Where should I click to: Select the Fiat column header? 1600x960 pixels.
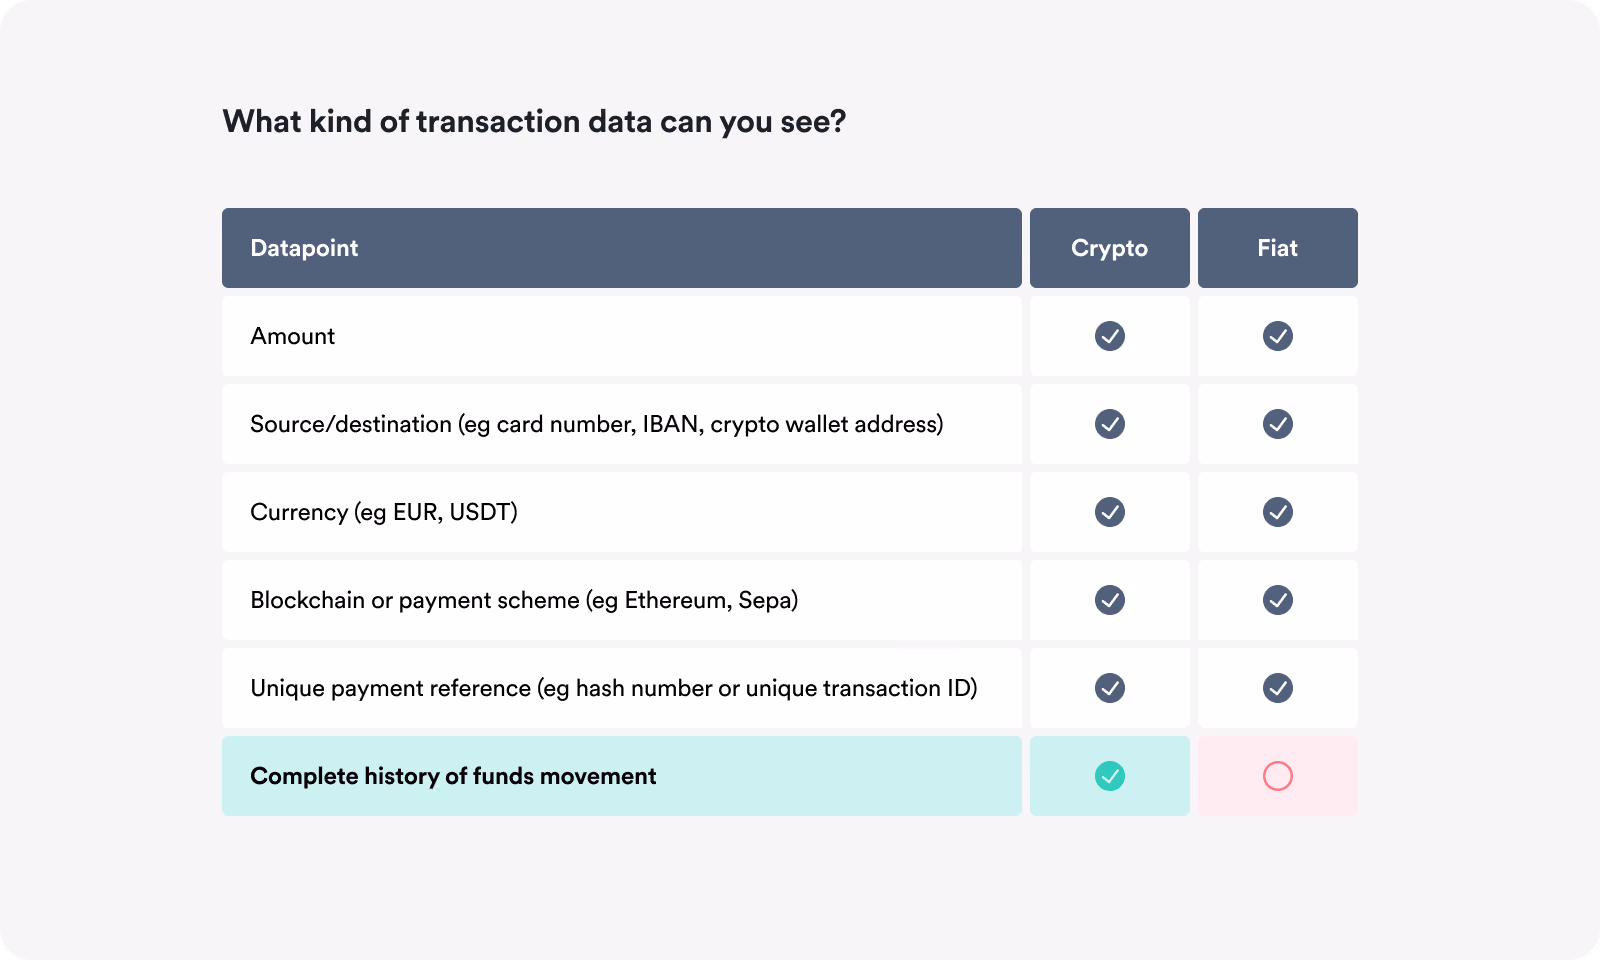pyautogui.click(x=1278, y=248)
